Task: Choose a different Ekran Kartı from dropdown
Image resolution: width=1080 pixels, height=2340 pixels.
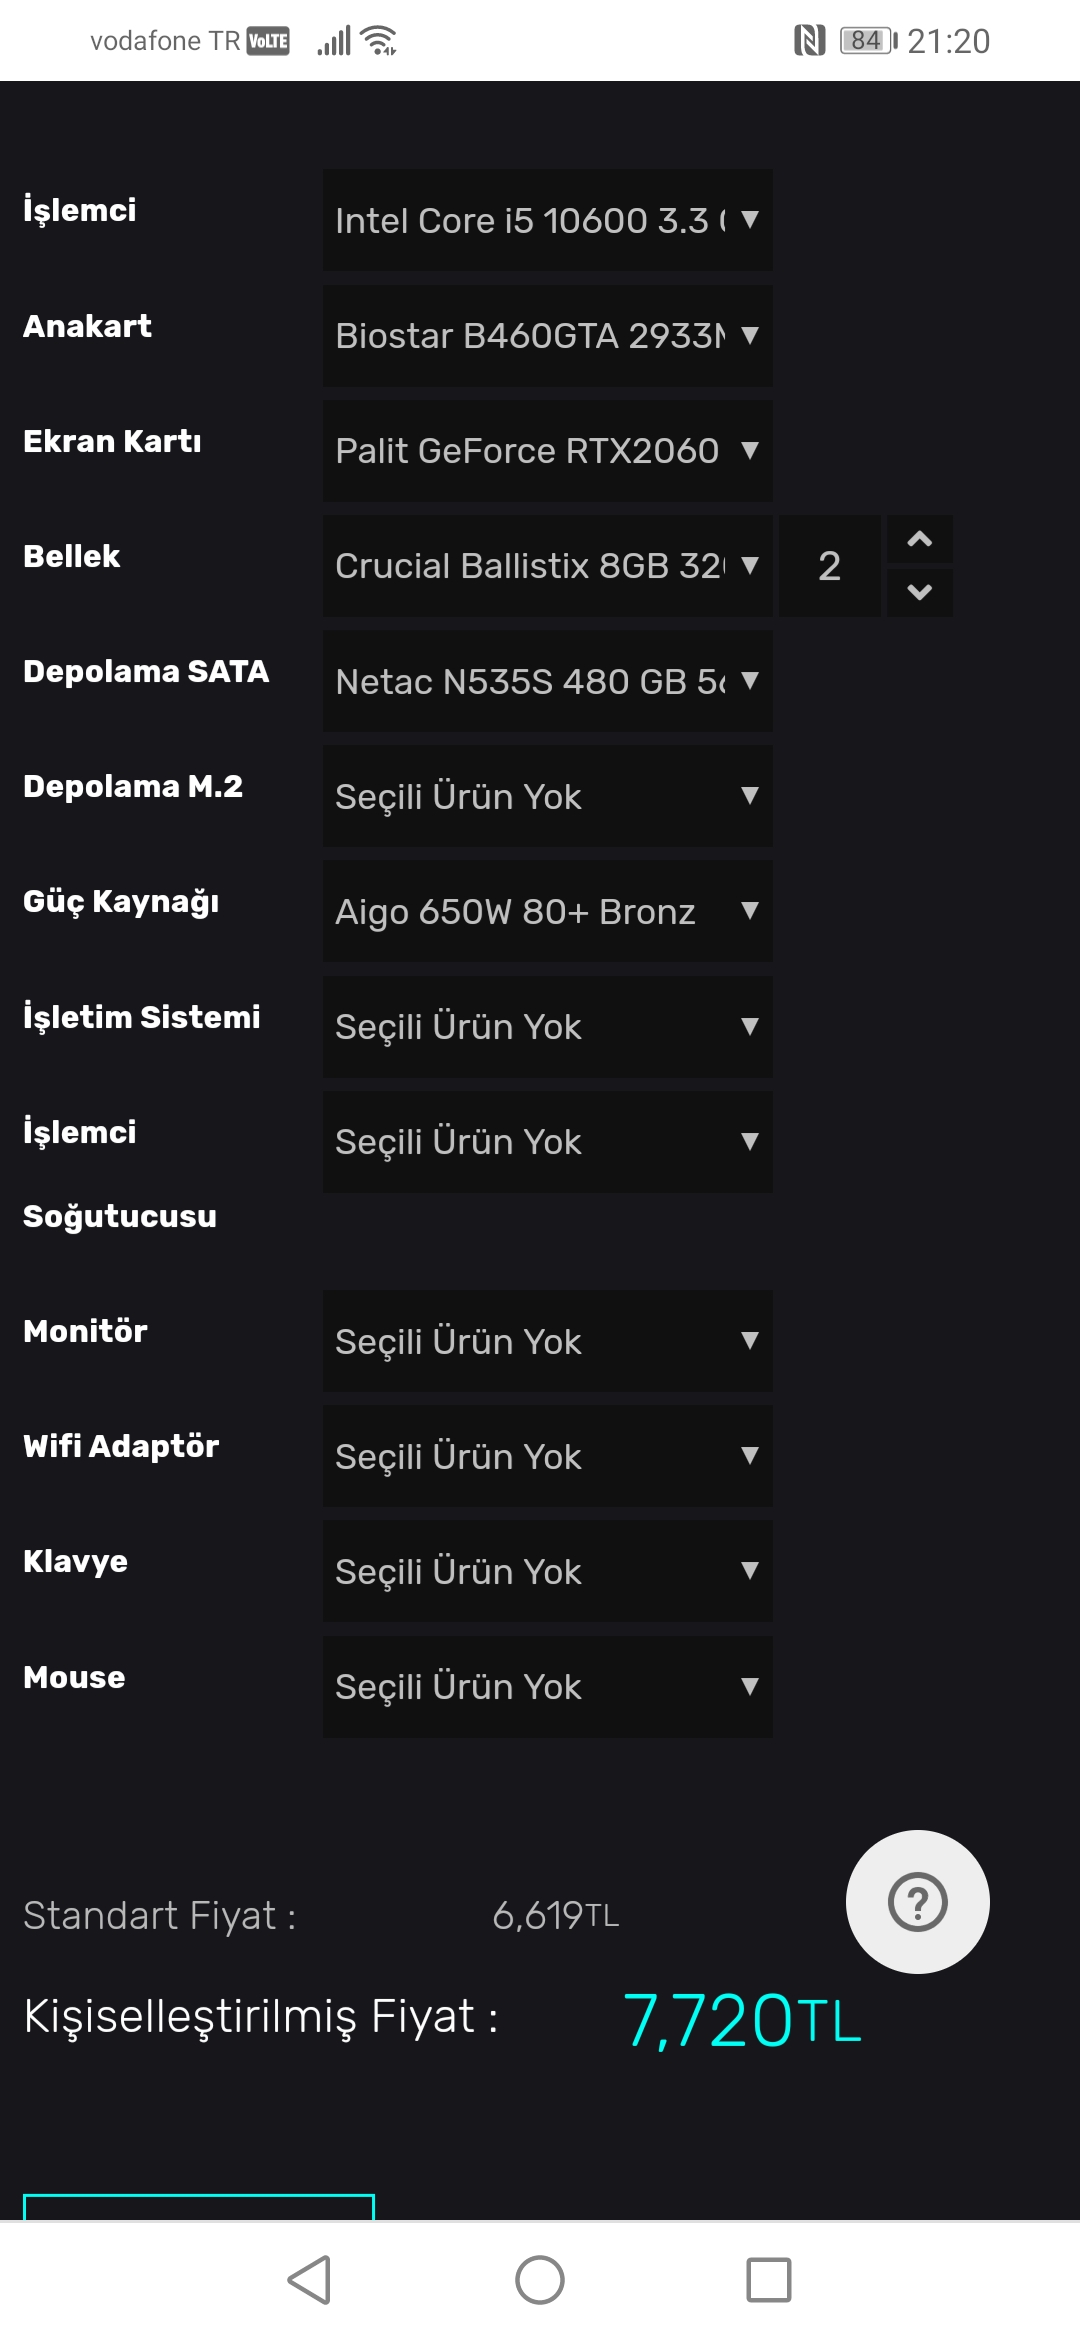Action: coord(547,451)
